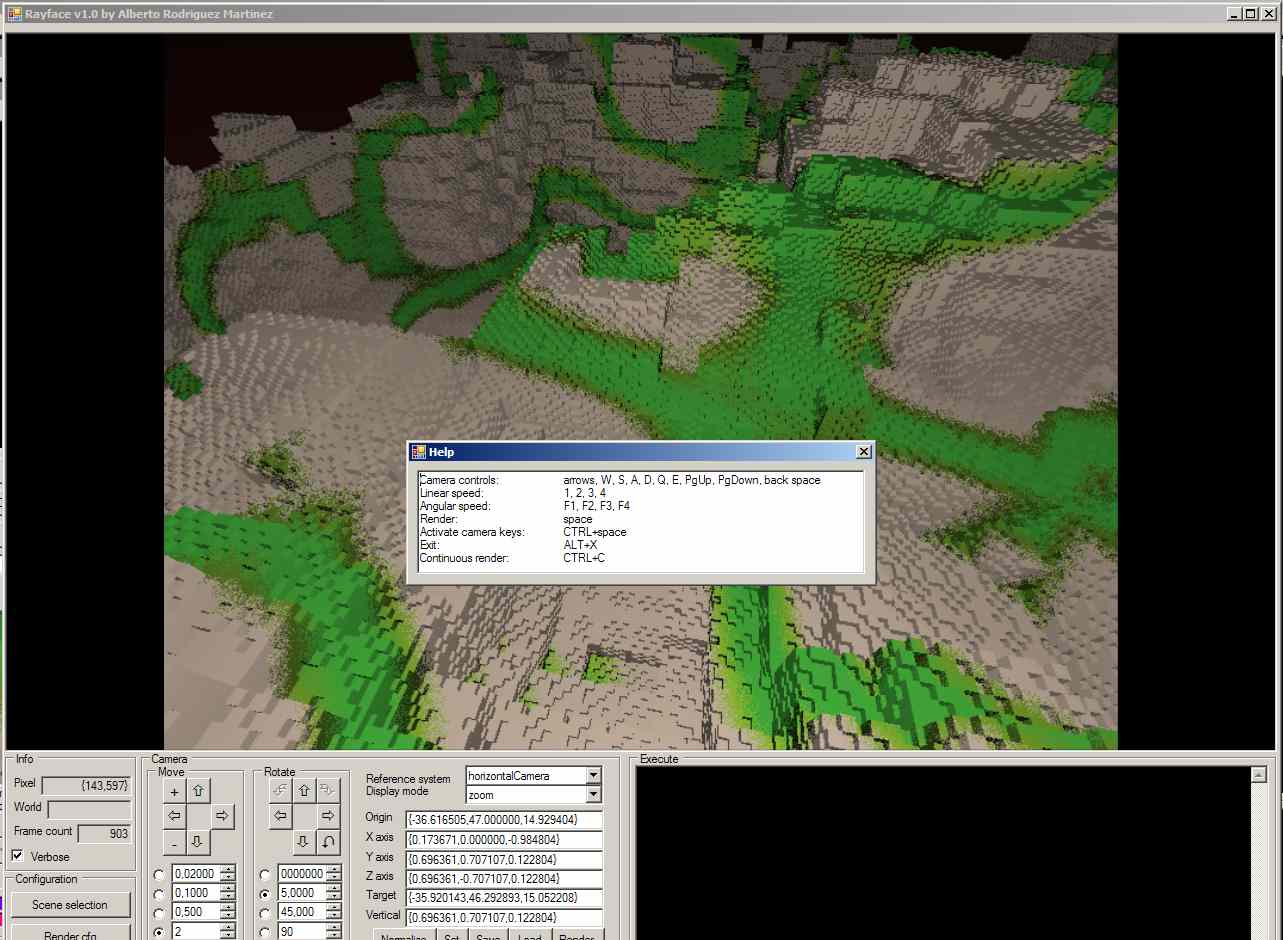Viewport: 1283px width, 940px height.
Task: Click the Rotate up arrow button
Action: click(x=304, y=791)
